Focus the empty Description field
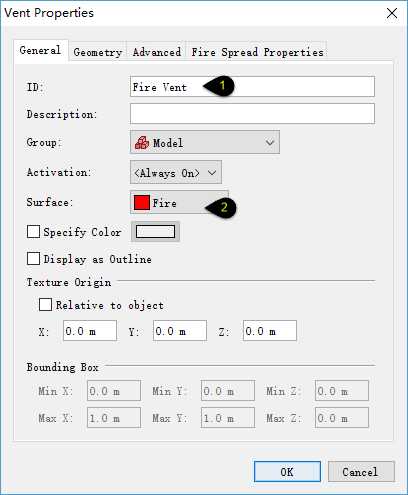Image resolution: width=408 pixels, height=495 pixels. tap(252, 114)
